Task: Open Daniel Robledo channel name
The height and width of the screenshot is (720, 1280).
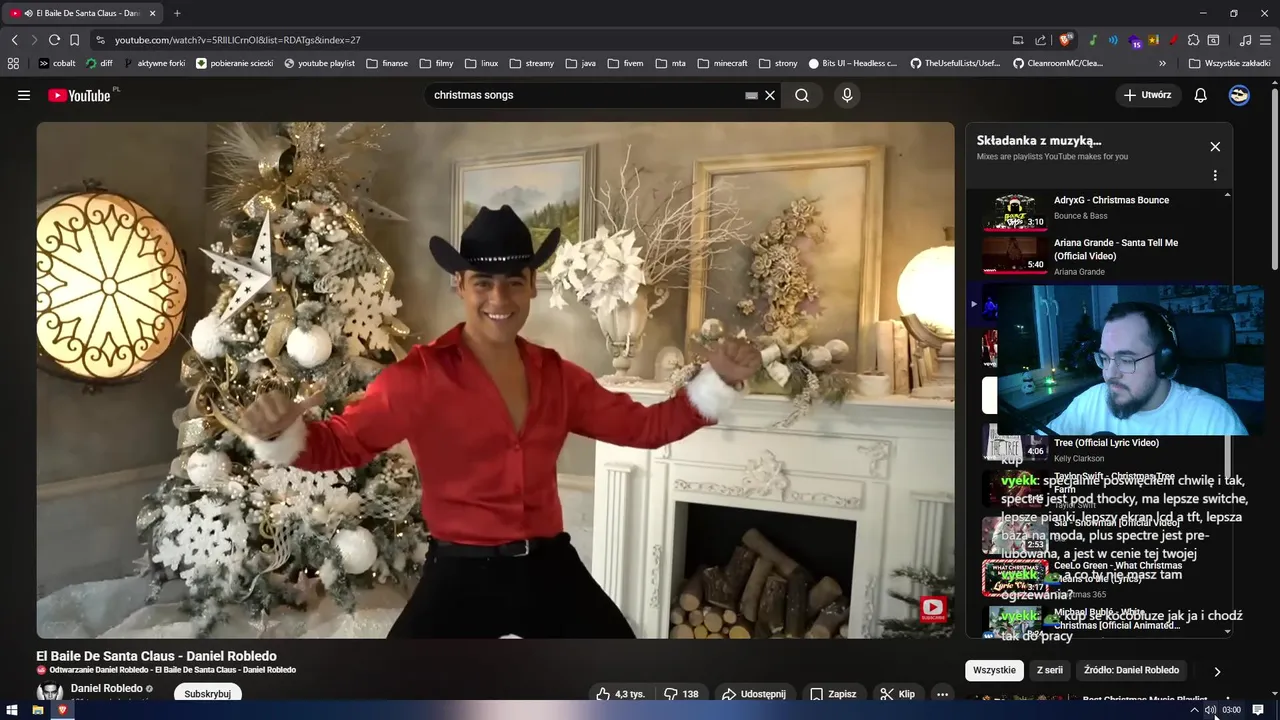Action: pos(106,688)
